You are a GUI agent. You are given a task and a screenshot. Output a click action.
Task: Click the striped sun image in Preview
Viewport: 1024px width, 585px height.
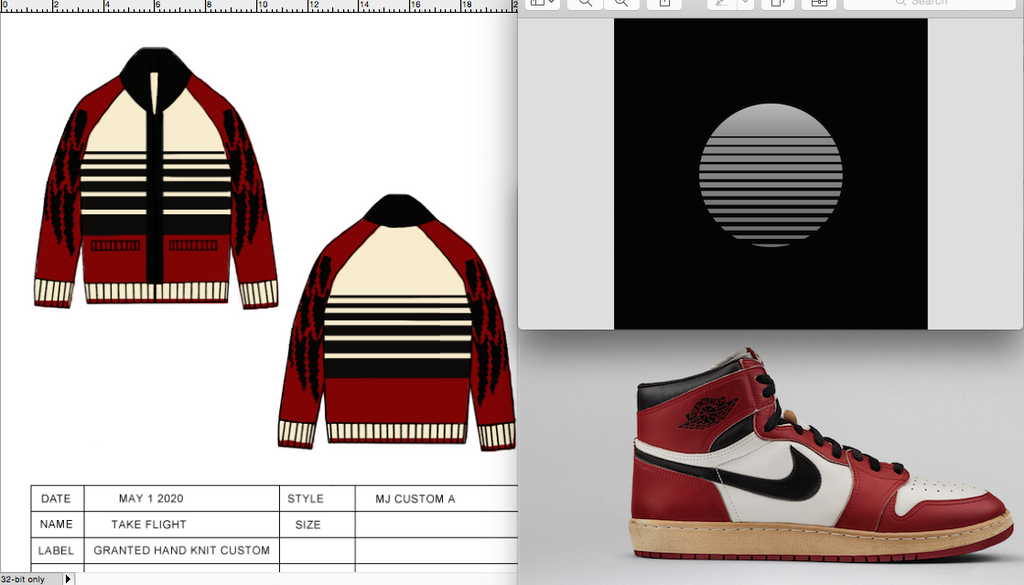pos(771,174)
